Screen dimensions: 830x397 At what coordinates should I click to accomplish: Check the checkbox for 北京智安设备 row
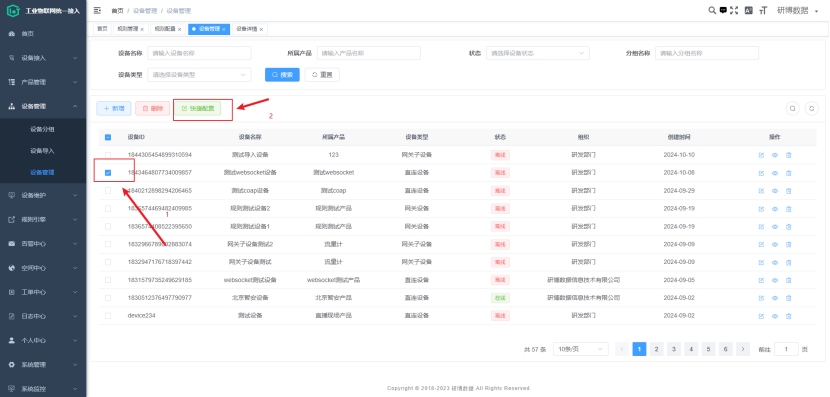108,297
